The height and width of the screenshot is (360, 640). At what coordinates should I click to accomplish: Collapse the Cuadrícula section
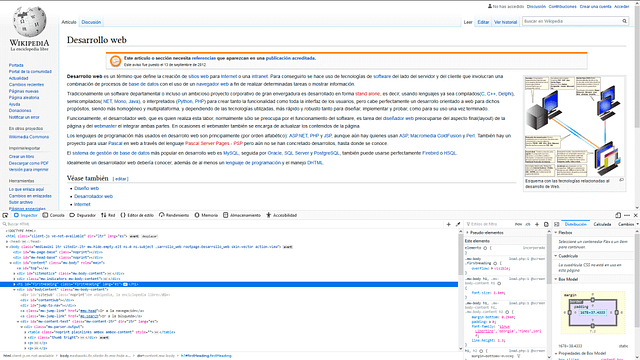click(x=556, y=256)
